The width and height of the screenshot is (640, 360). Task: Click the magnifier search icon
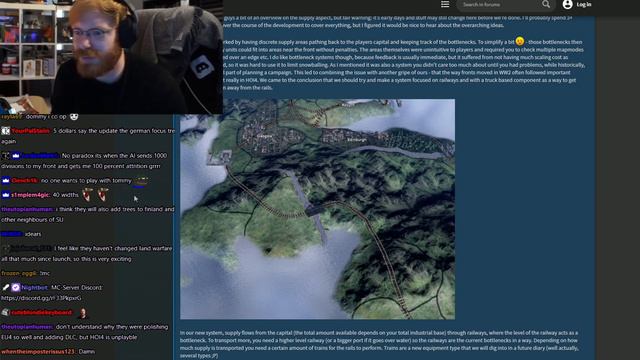[x=546, y=4]
